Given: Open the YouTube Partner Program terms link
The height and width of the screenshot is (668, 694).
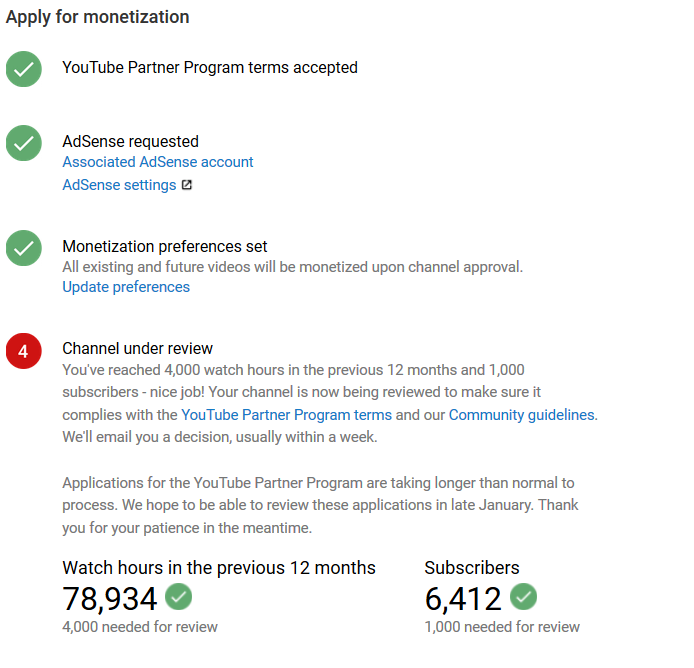Looking at the screenshot, I should click(x=286, y=415).
